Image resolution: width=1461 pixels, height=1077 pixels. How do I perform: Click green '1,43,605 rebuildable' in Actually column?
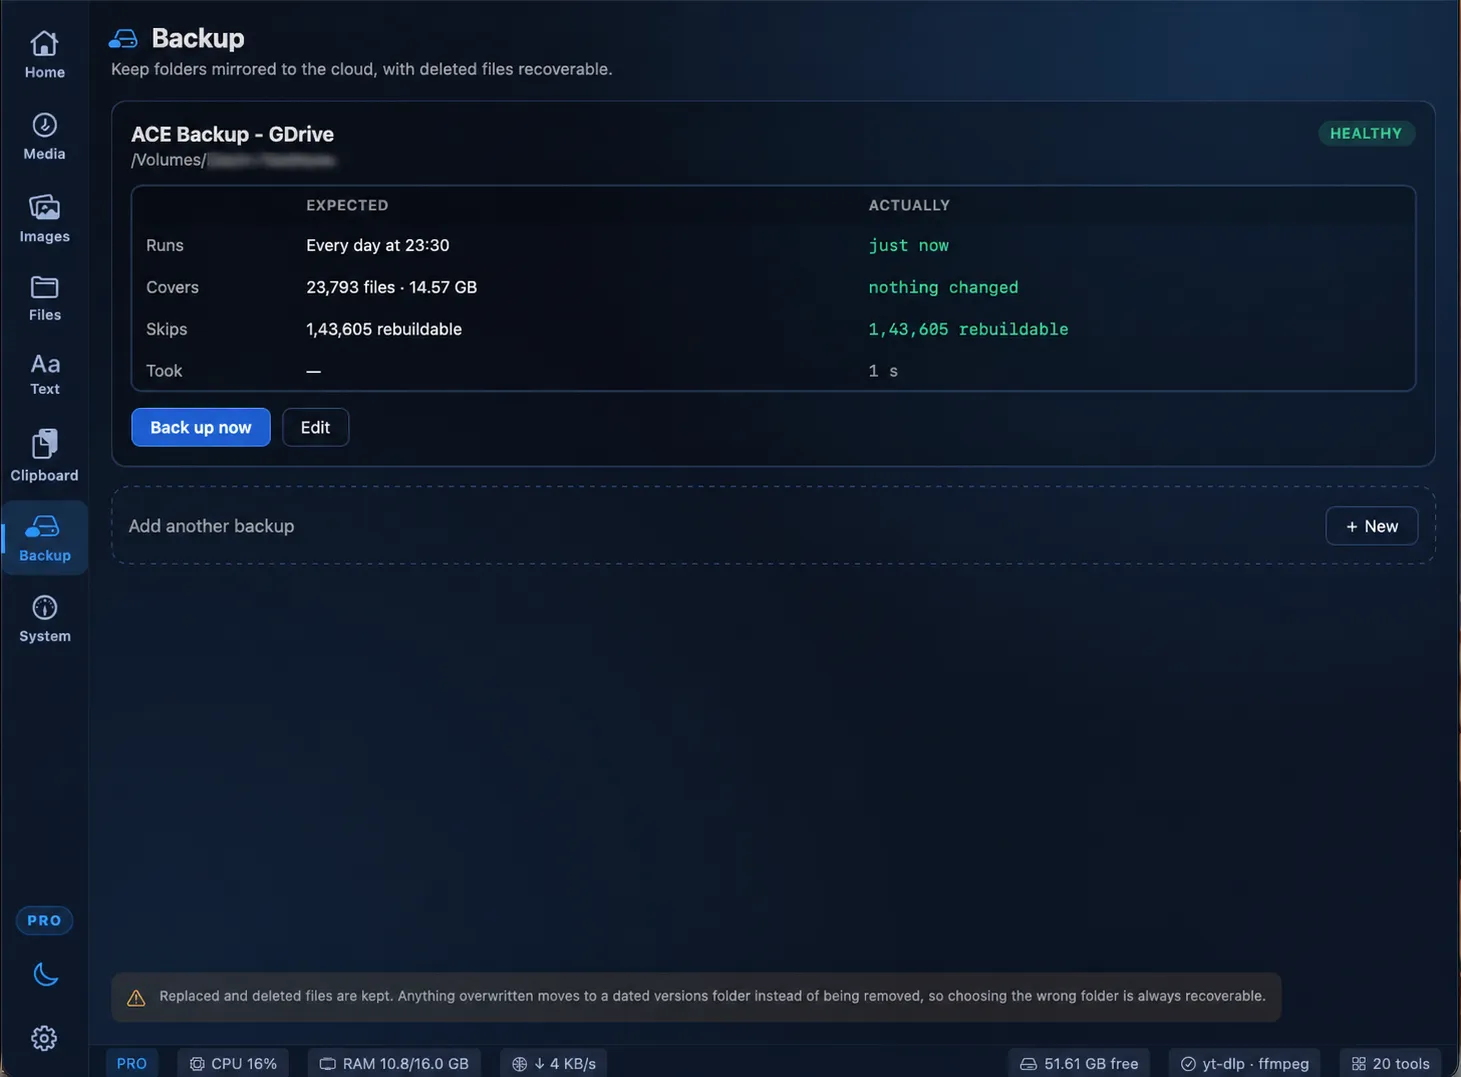968,329
